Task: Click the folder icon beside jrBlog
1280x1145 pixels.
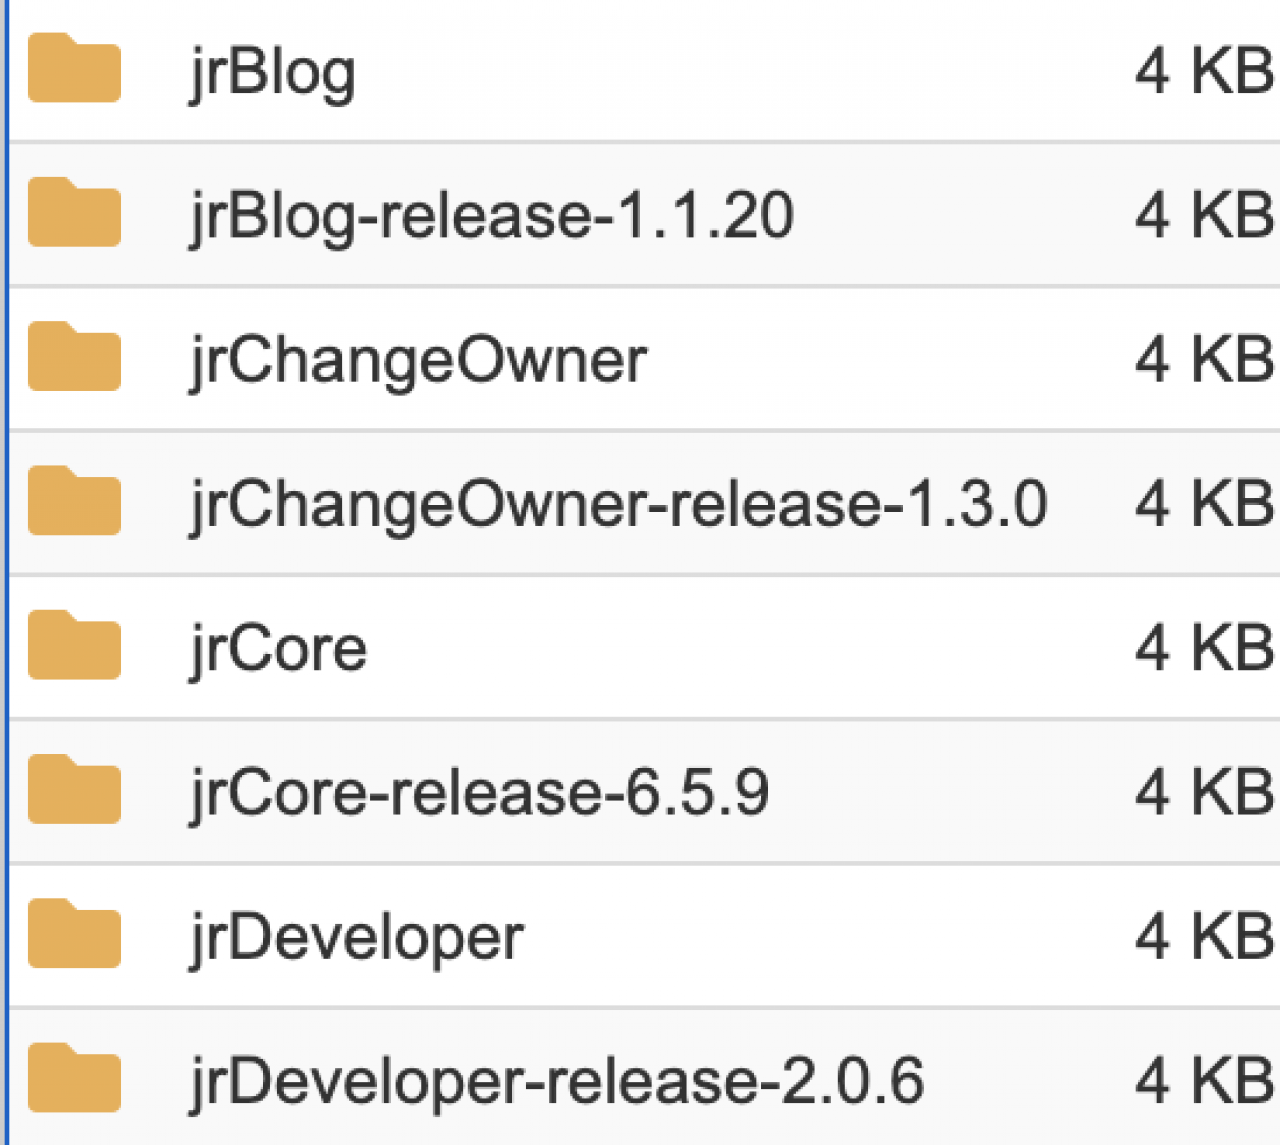Action: (74, 69)
